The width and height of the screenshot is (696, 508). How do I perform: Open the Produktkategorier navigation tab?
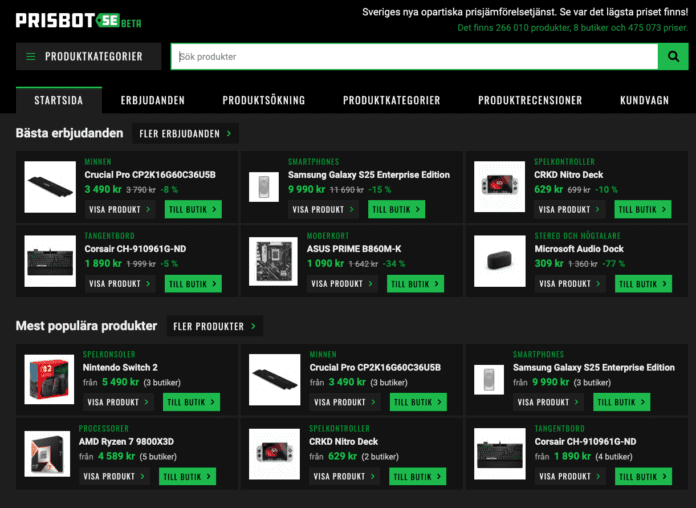(392, 100)
